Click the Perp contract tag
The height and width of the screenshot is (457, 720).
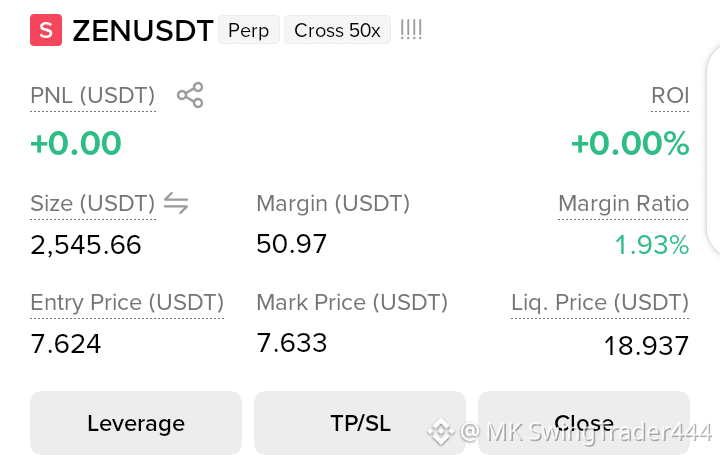click(248, 30)
